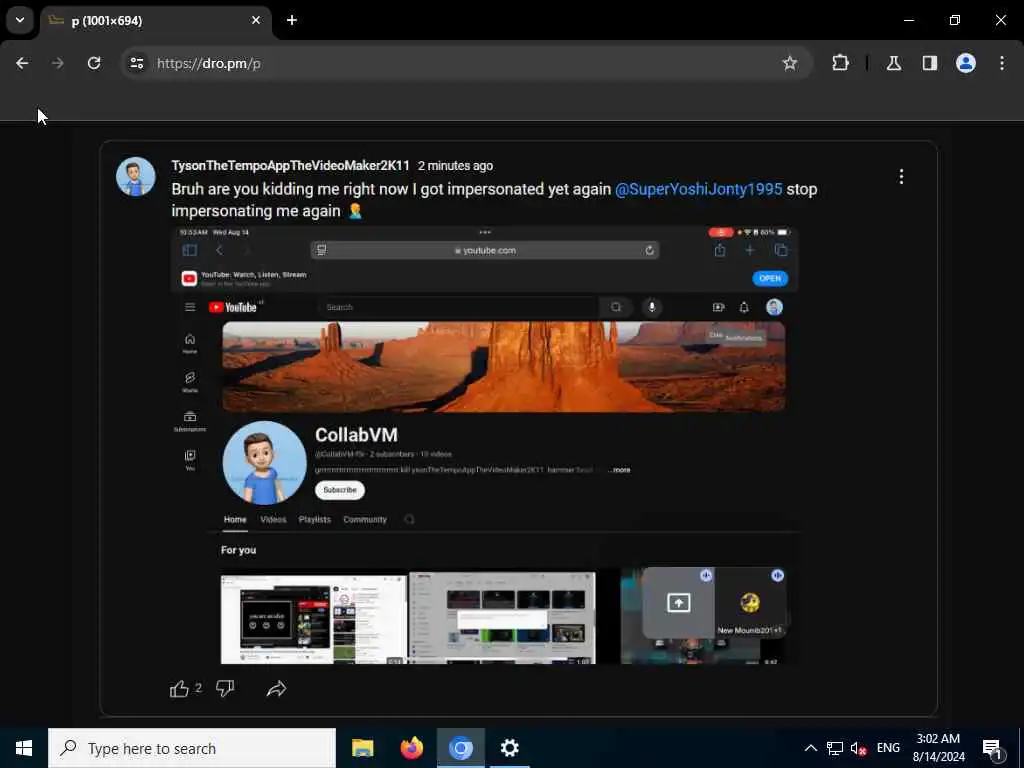Click the notifications bell in screenshot
This screenshot has height=768, width=1024.
[744, 308]
